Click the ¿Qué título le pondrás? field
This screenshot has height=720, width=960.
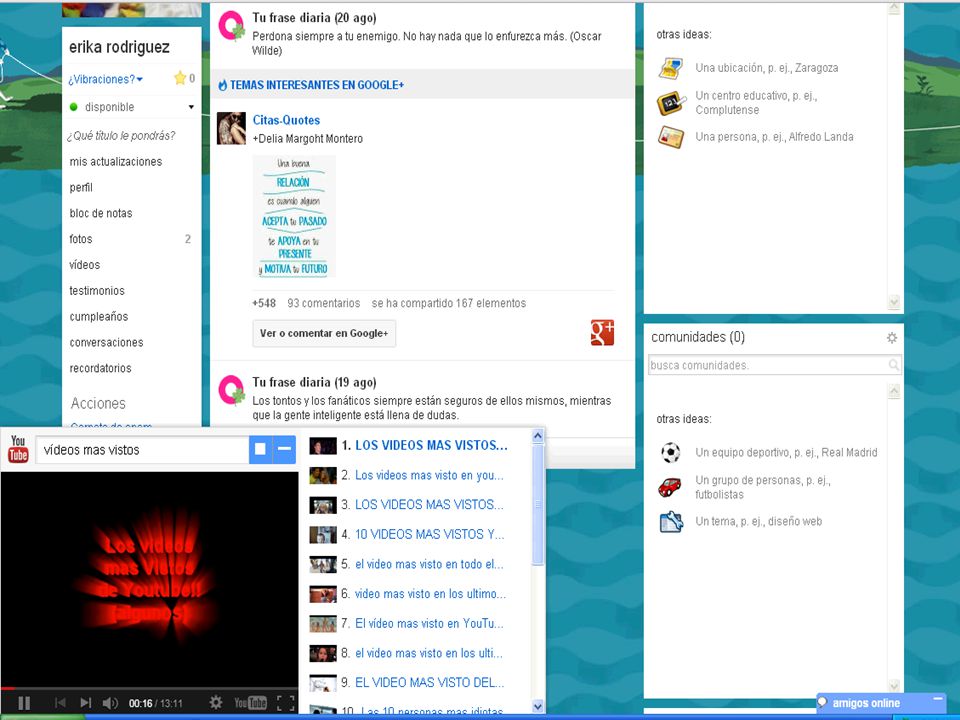(121, 135)
